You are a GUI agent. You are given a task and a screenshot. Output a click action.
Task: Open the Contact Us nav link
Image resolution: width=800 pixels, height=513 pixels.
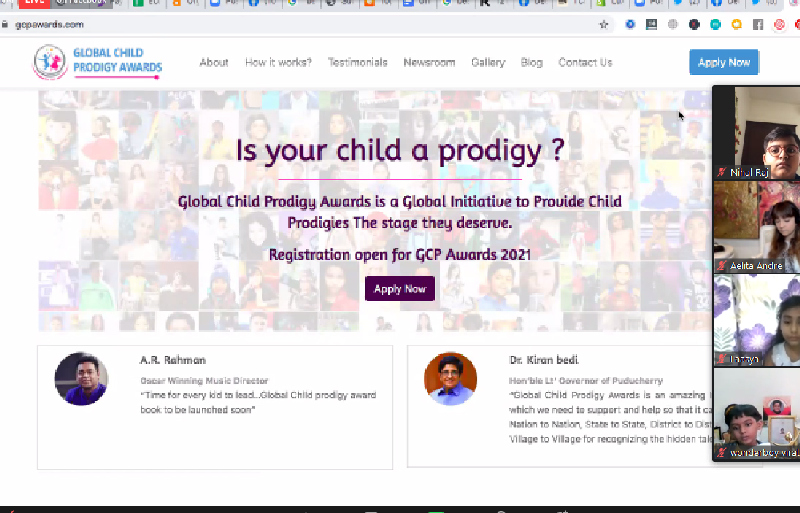pos(585,62)
